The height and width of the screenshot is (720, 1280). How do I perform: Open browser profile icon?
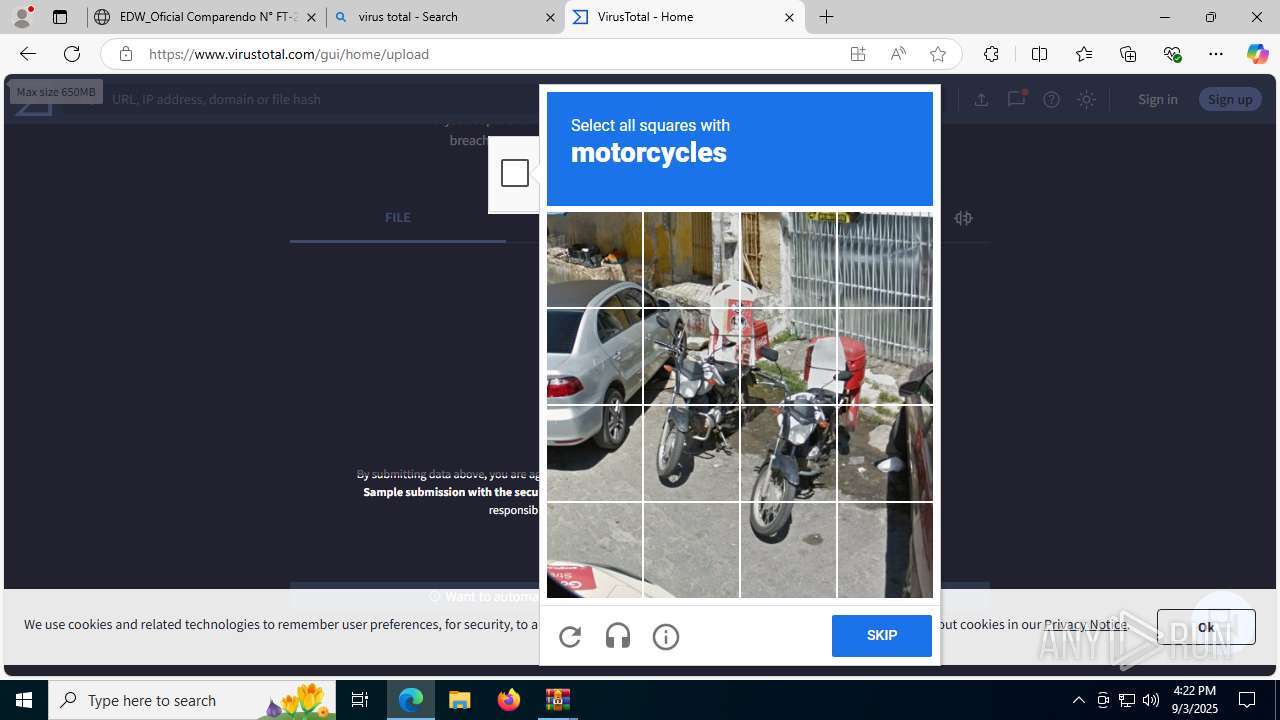click(x=22, y=17)
